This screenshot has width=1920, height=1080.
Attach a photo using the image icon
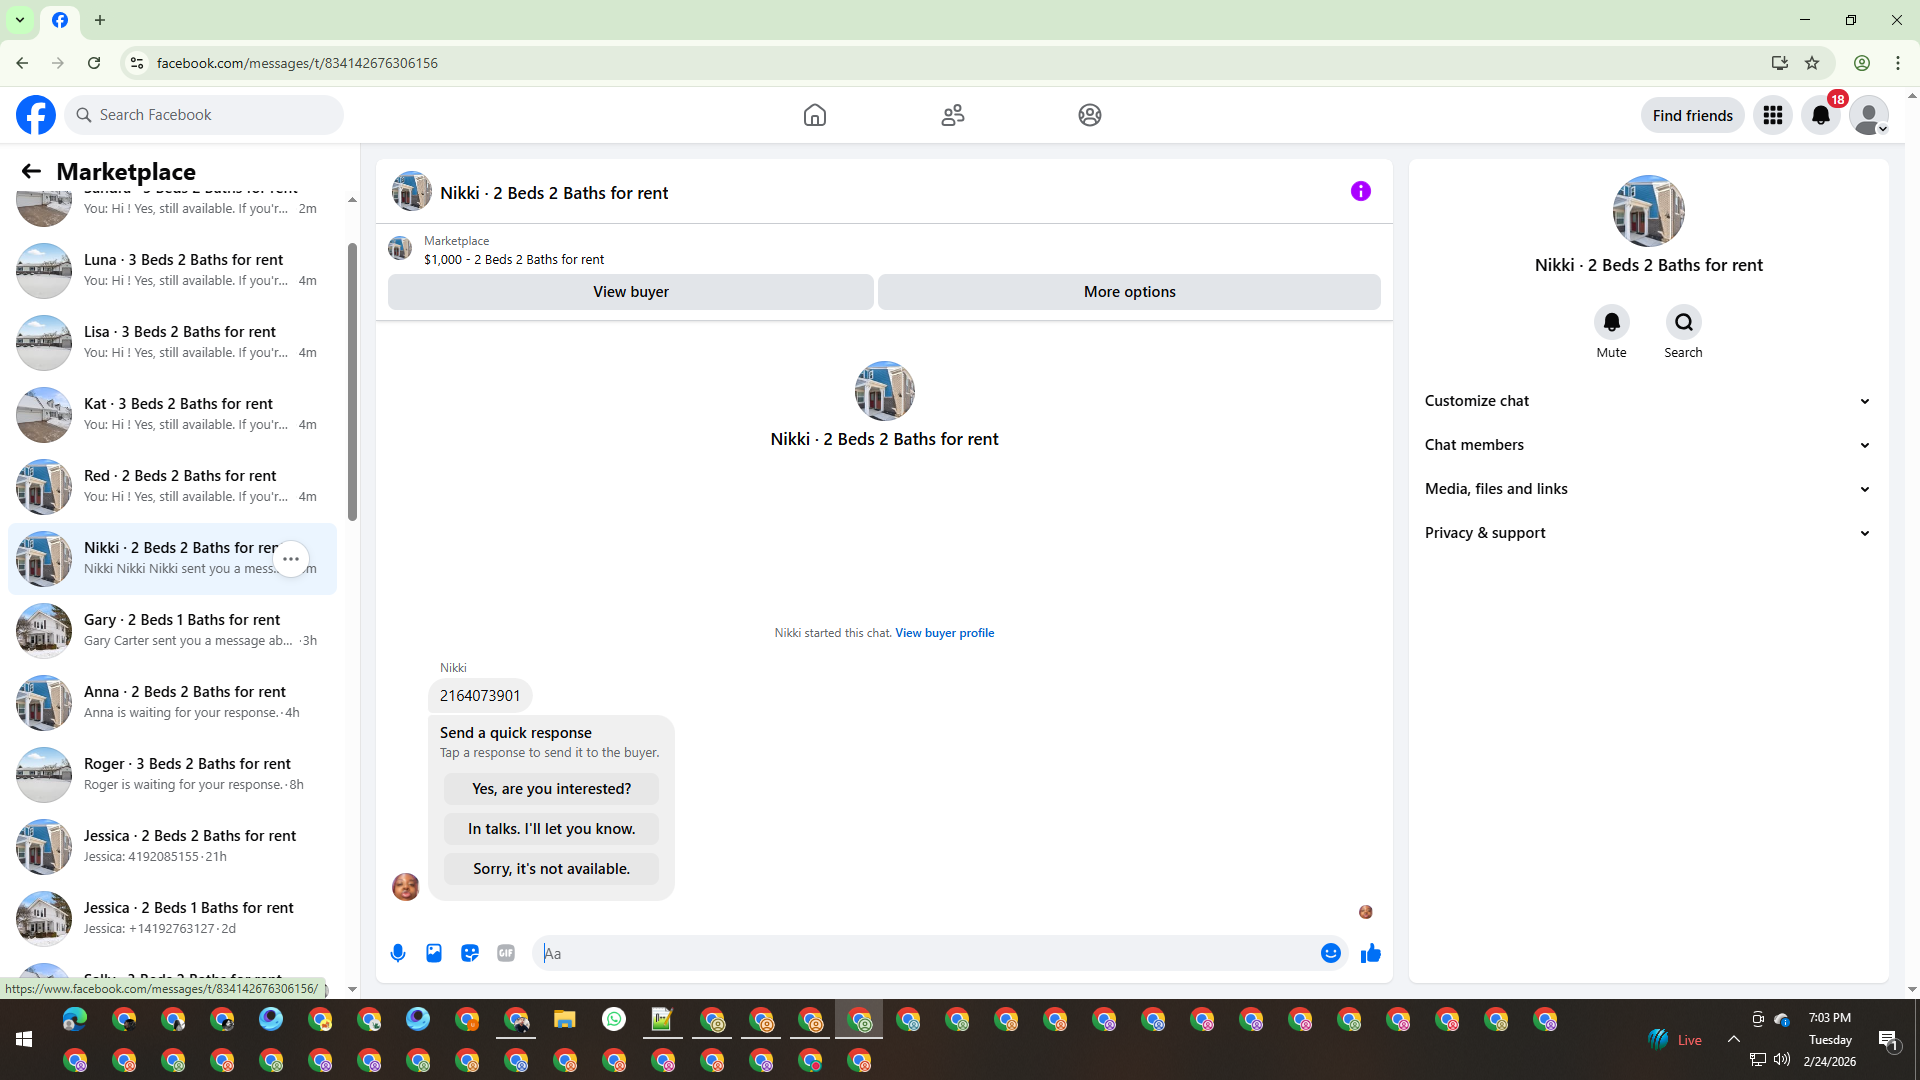pos(434,953)
